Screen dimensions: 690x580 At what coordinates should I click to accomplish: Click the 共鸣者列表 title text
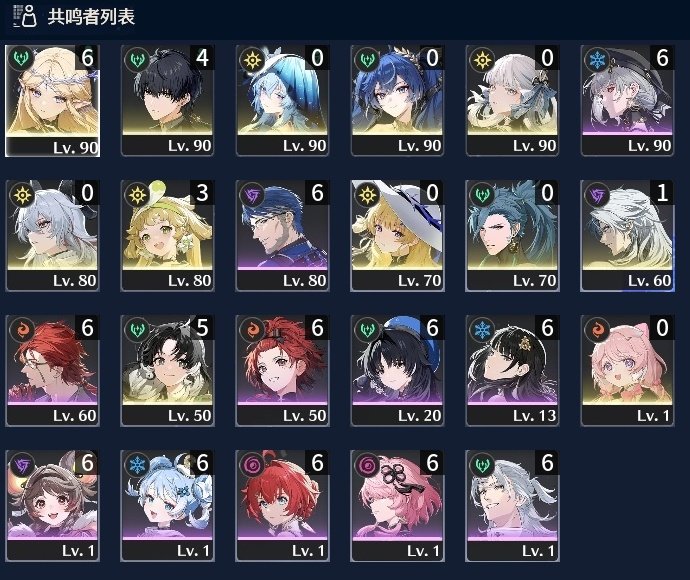[91, 17]
